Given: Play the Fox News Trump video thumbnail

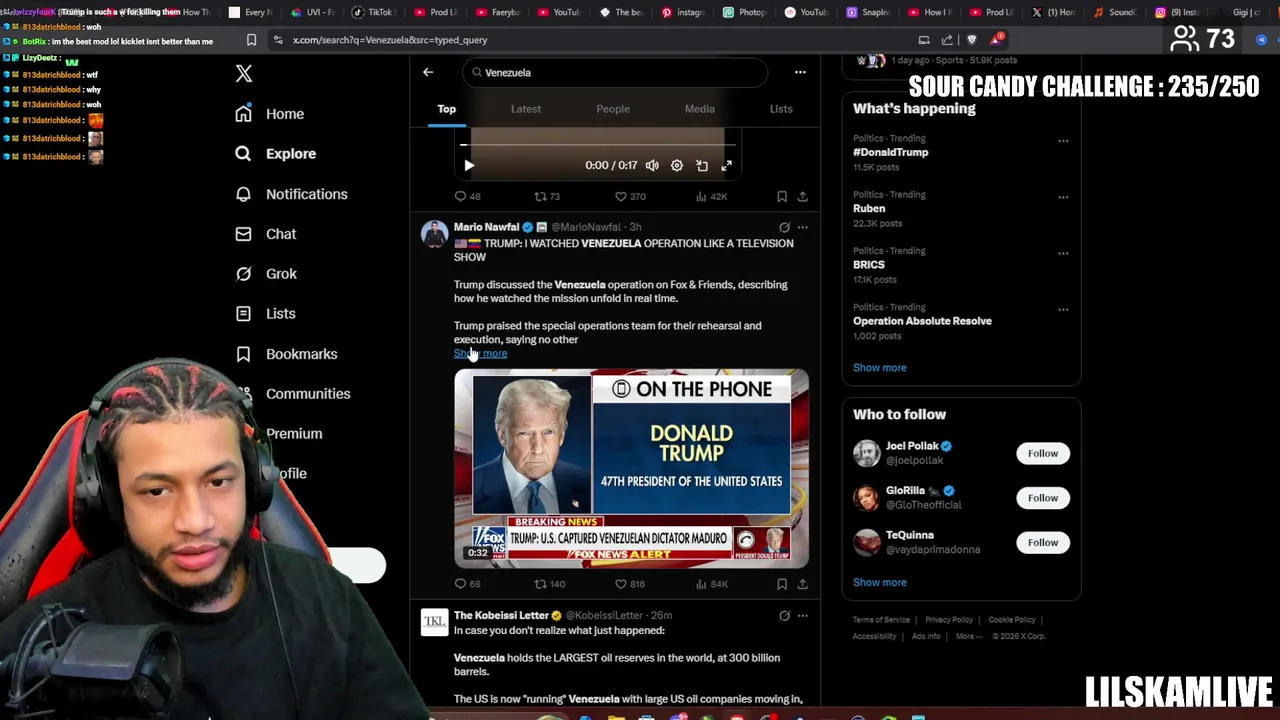Looking at the screenshot, I should coord(631,468).
